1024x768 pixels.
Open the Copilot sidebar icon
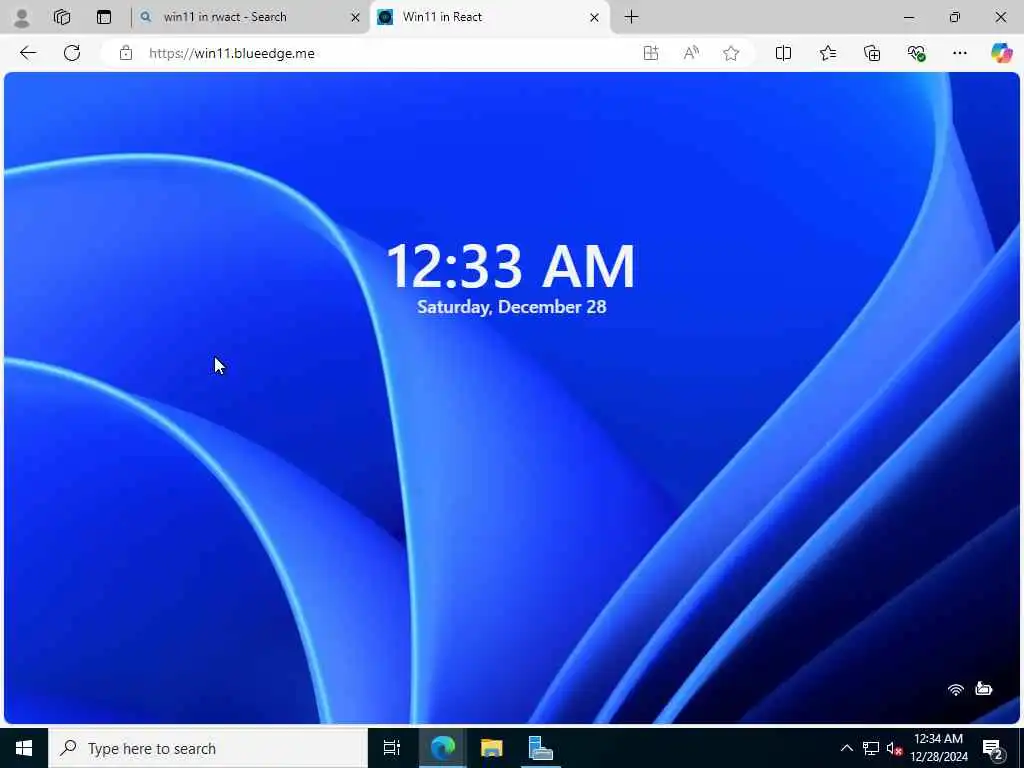point(1001,53)
